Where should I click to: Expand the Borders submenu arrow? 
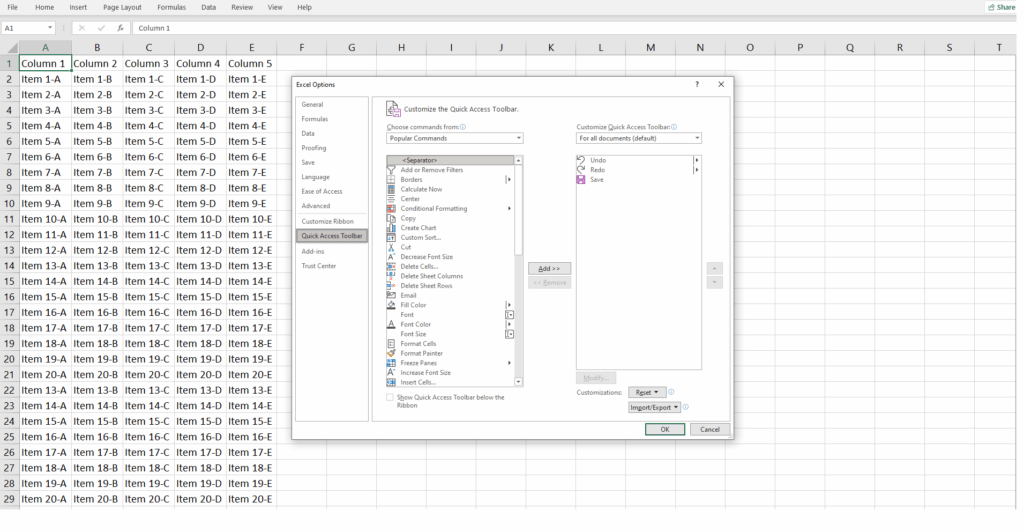tap(509, 180)
